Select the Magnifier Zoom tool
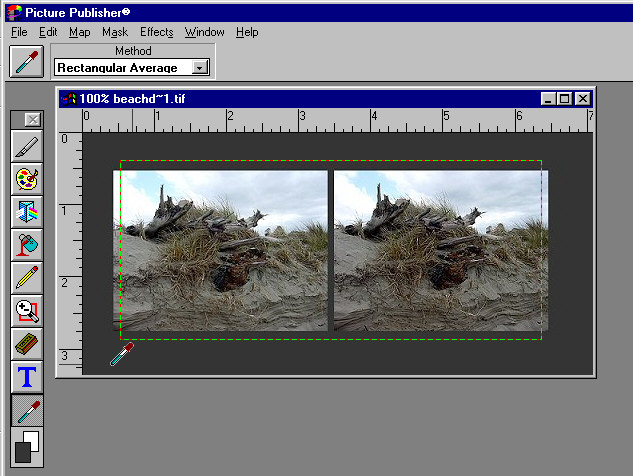Screen dimensions: 633x476 27,312
